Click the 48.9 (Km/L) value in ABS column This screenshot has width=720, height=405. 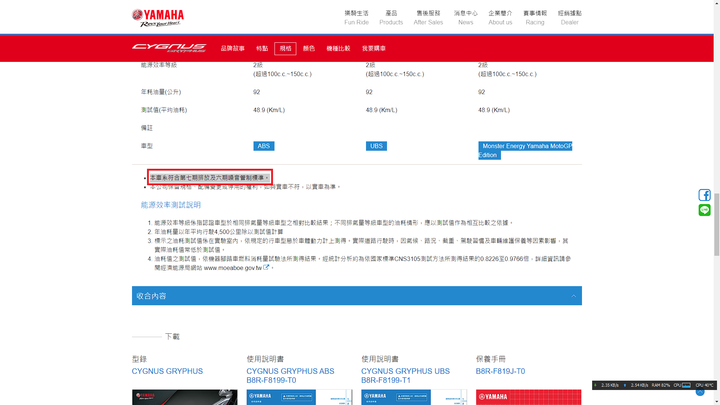coord(269,110)
